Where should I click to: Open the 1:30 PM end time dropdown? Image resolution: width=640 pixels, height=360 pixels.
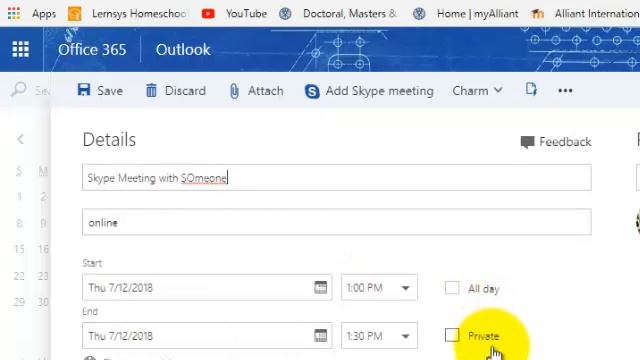379,336
